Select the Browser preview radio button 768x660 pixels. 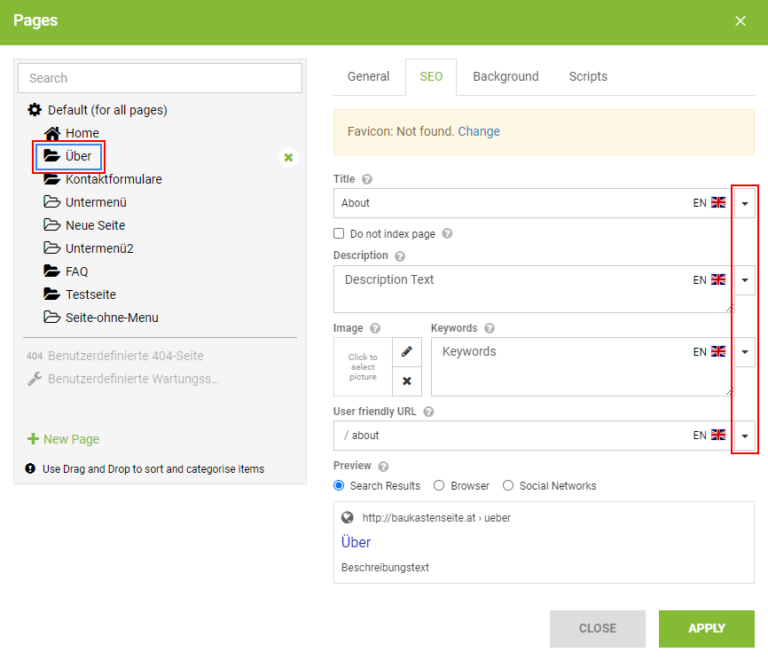439,486
